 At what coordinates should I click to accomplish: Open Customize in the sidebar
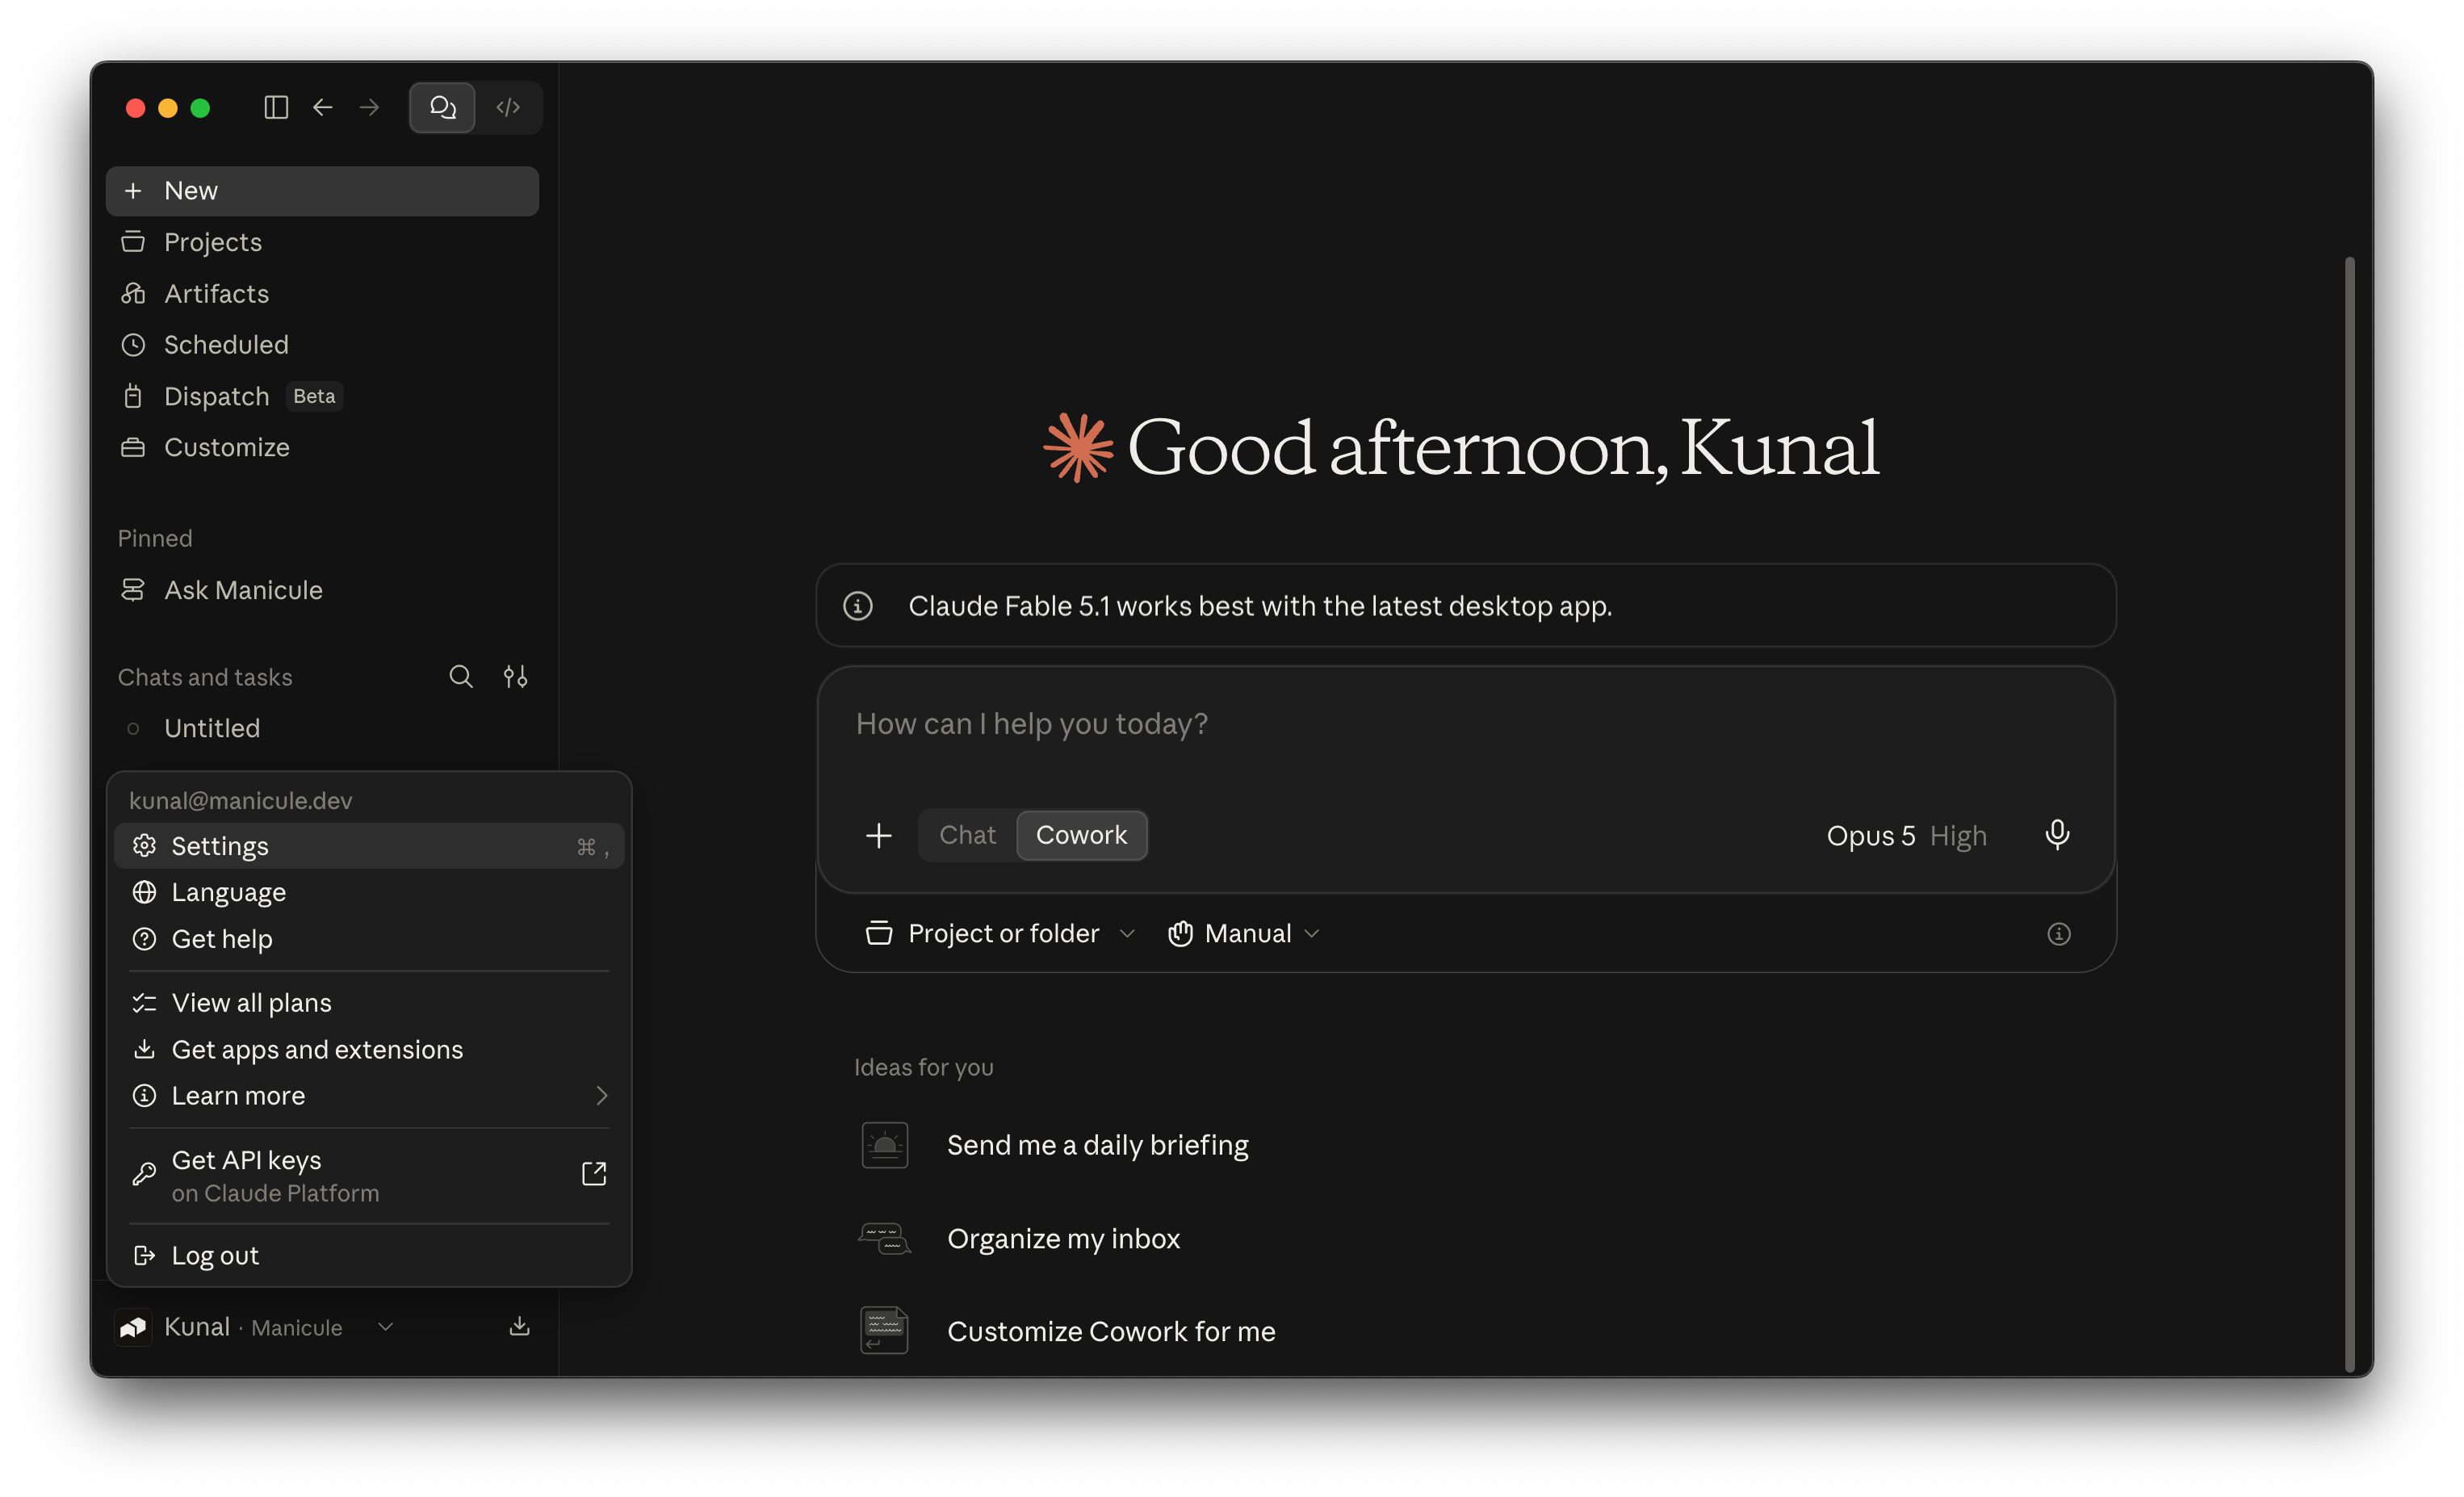322,447
